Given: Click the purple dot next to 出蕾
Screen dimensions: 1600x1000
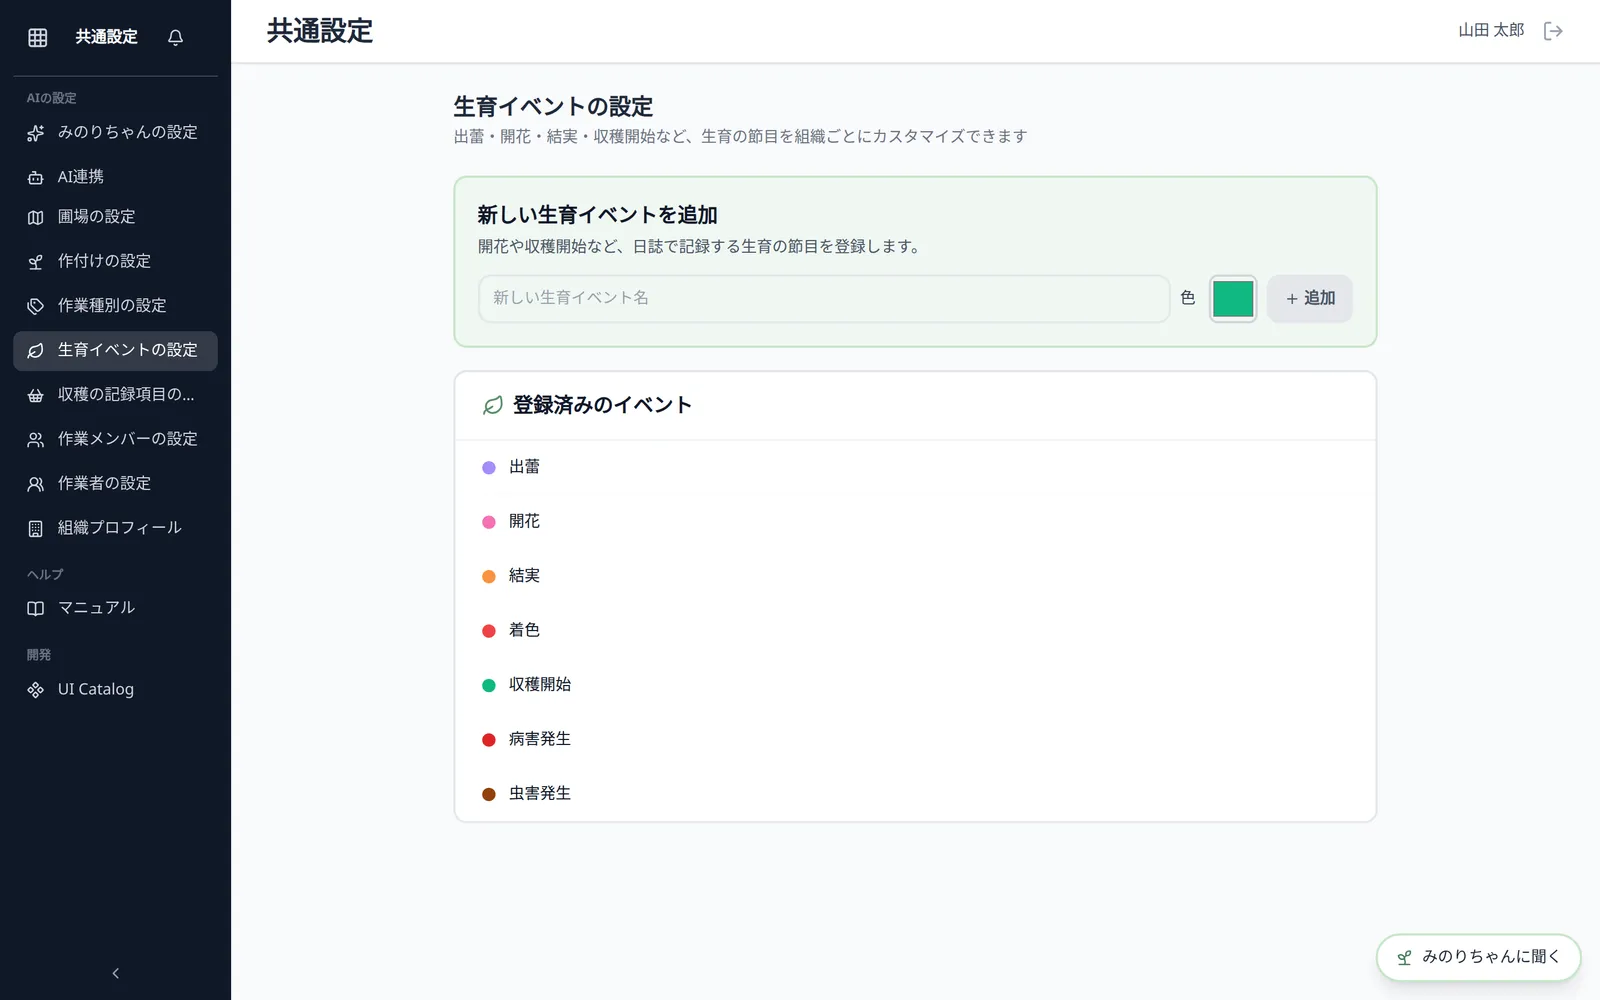Looking at the screenshot, I should 489,467.
